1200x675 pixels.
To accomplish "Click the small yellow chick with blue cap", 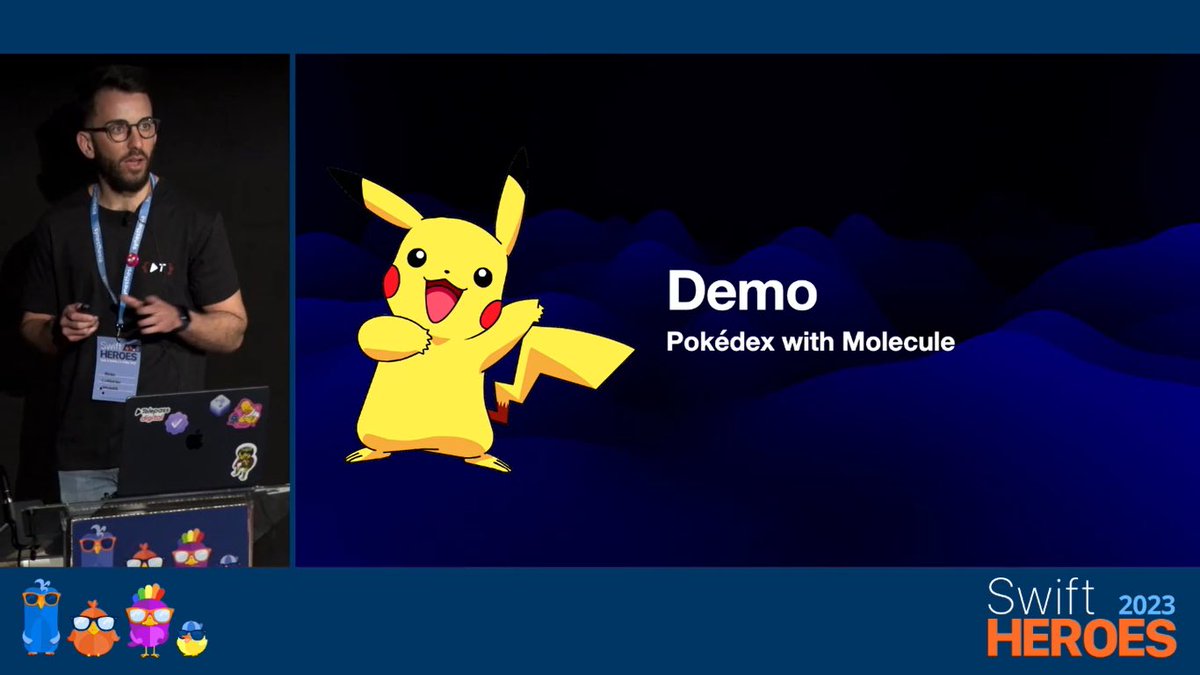I will [191, 637].
